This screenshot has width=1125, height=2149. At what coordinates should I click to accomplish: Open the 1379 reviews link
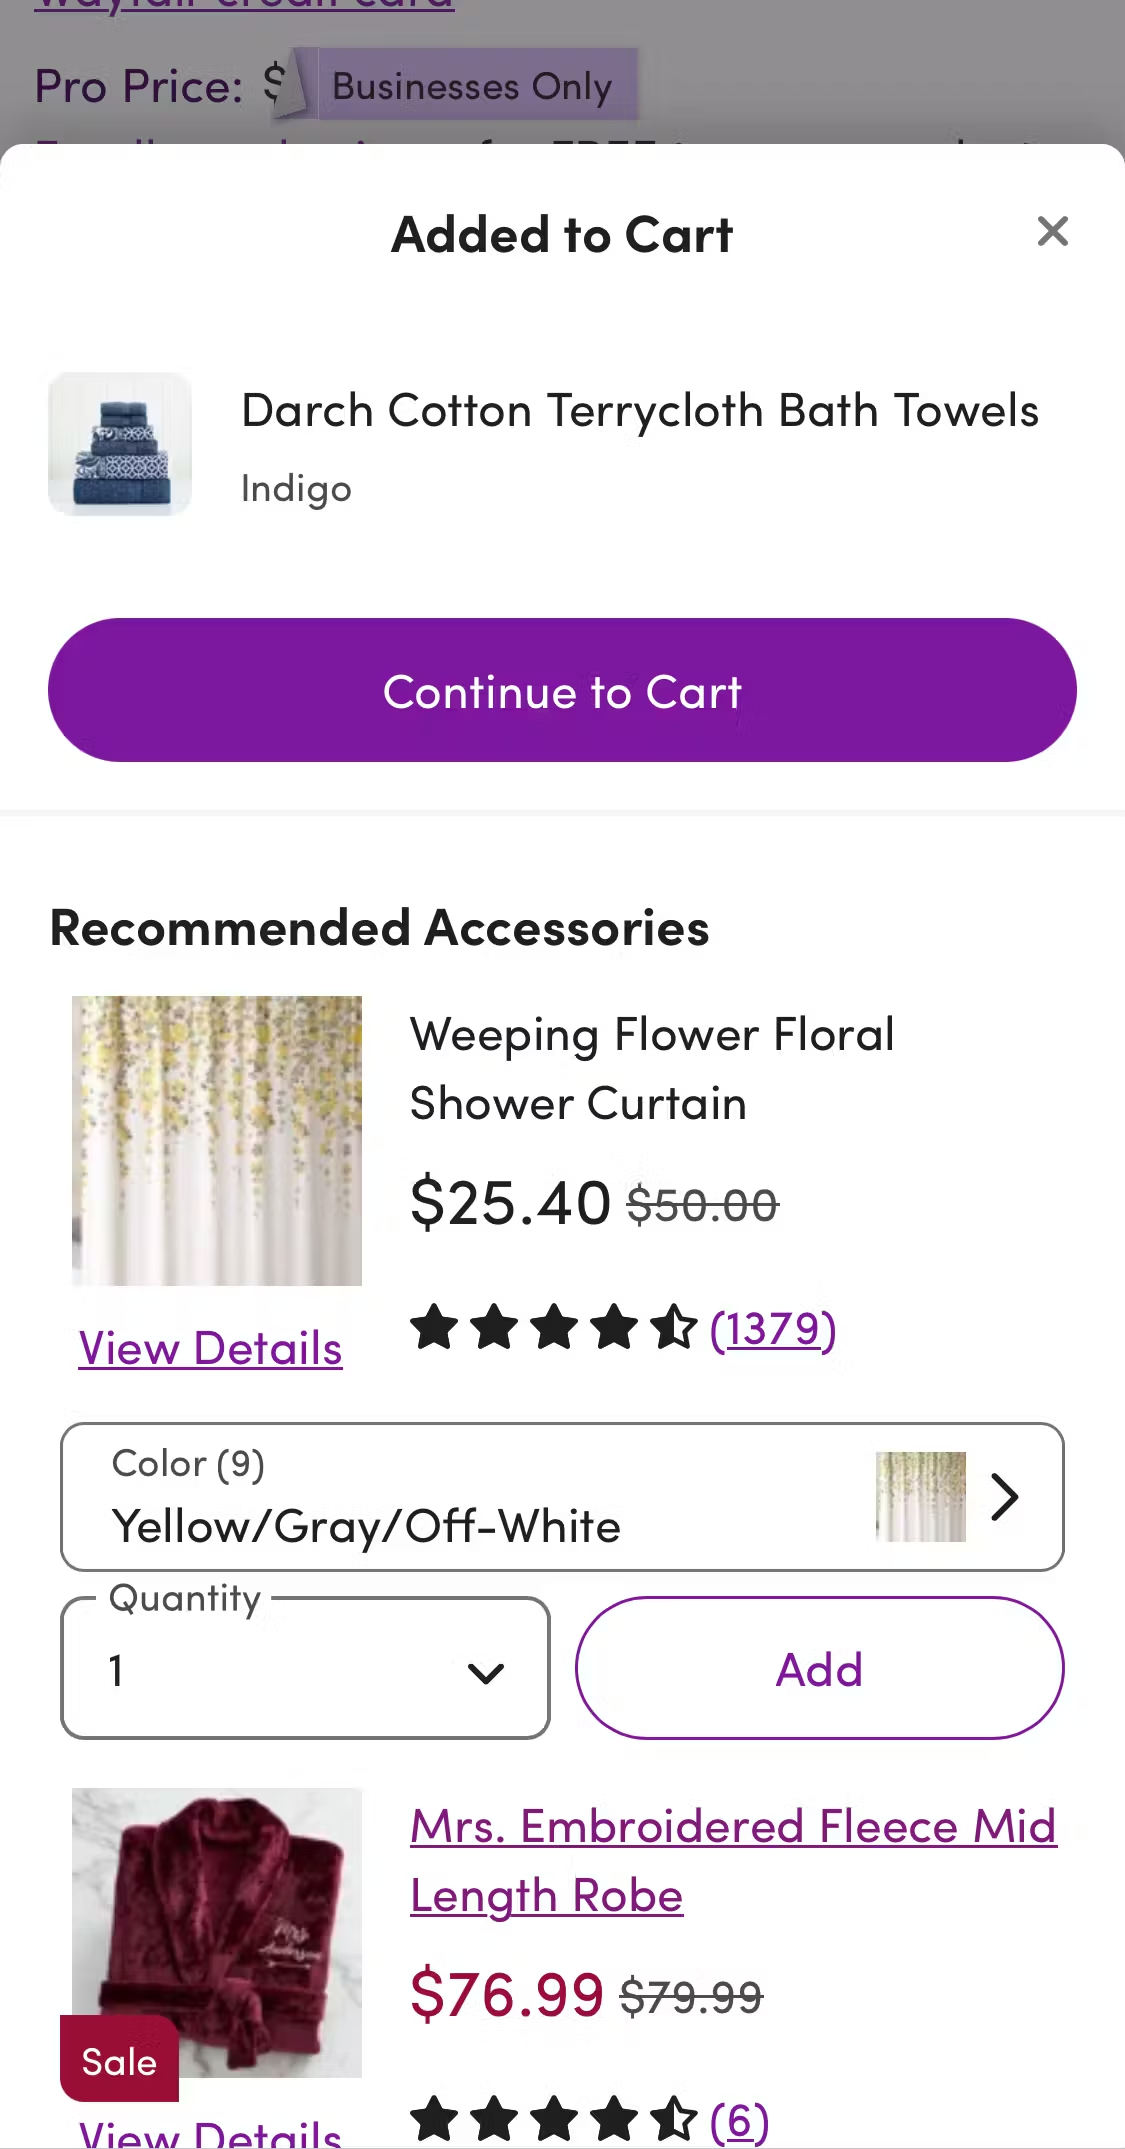[x=773, y=1329]
